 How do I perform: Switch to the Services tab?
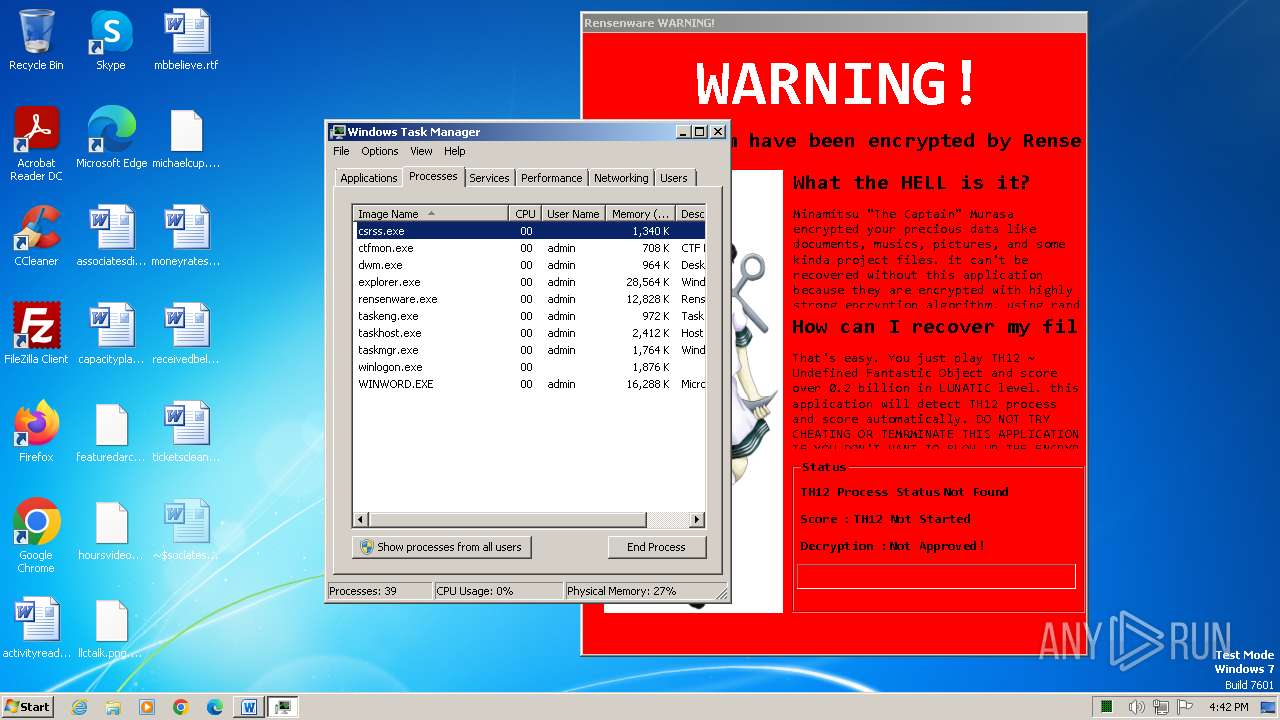489,178
